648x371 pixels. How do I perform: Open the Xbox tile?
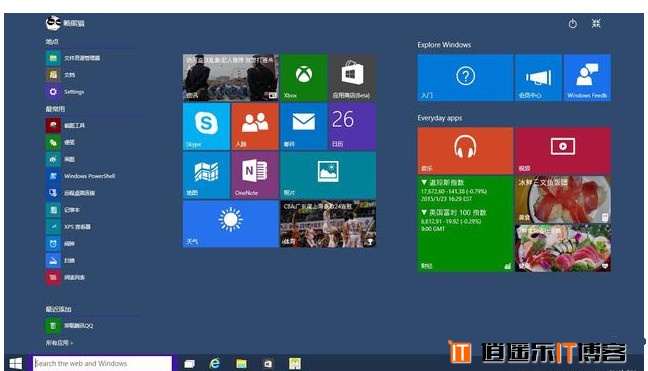[304, 78]
